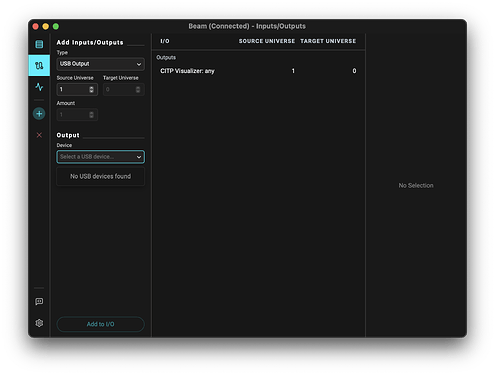Click the Add to I/O button
Screen dimensions: 495x375
click(101, 324)
